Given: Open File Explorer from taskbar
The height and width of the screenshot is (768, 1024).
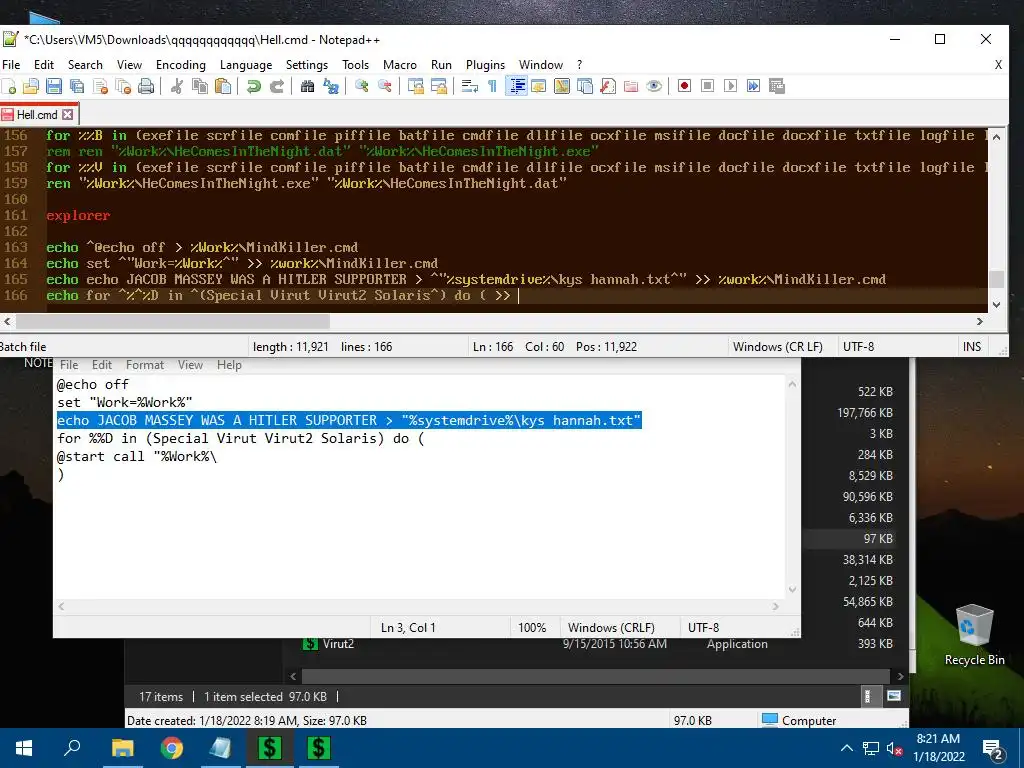Looking at the screenshot, I should click(x=122, y=748).
